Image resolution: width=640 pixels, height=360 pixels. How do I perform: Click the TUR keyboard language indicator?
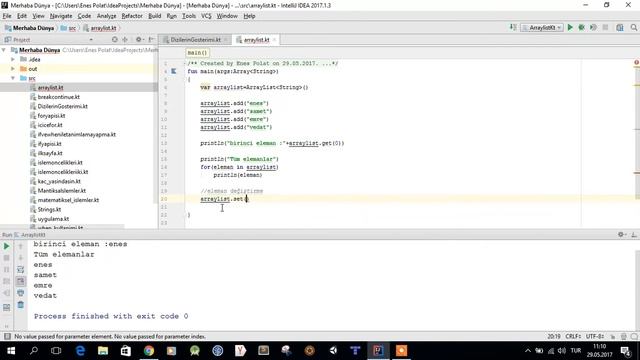point(576,351)
